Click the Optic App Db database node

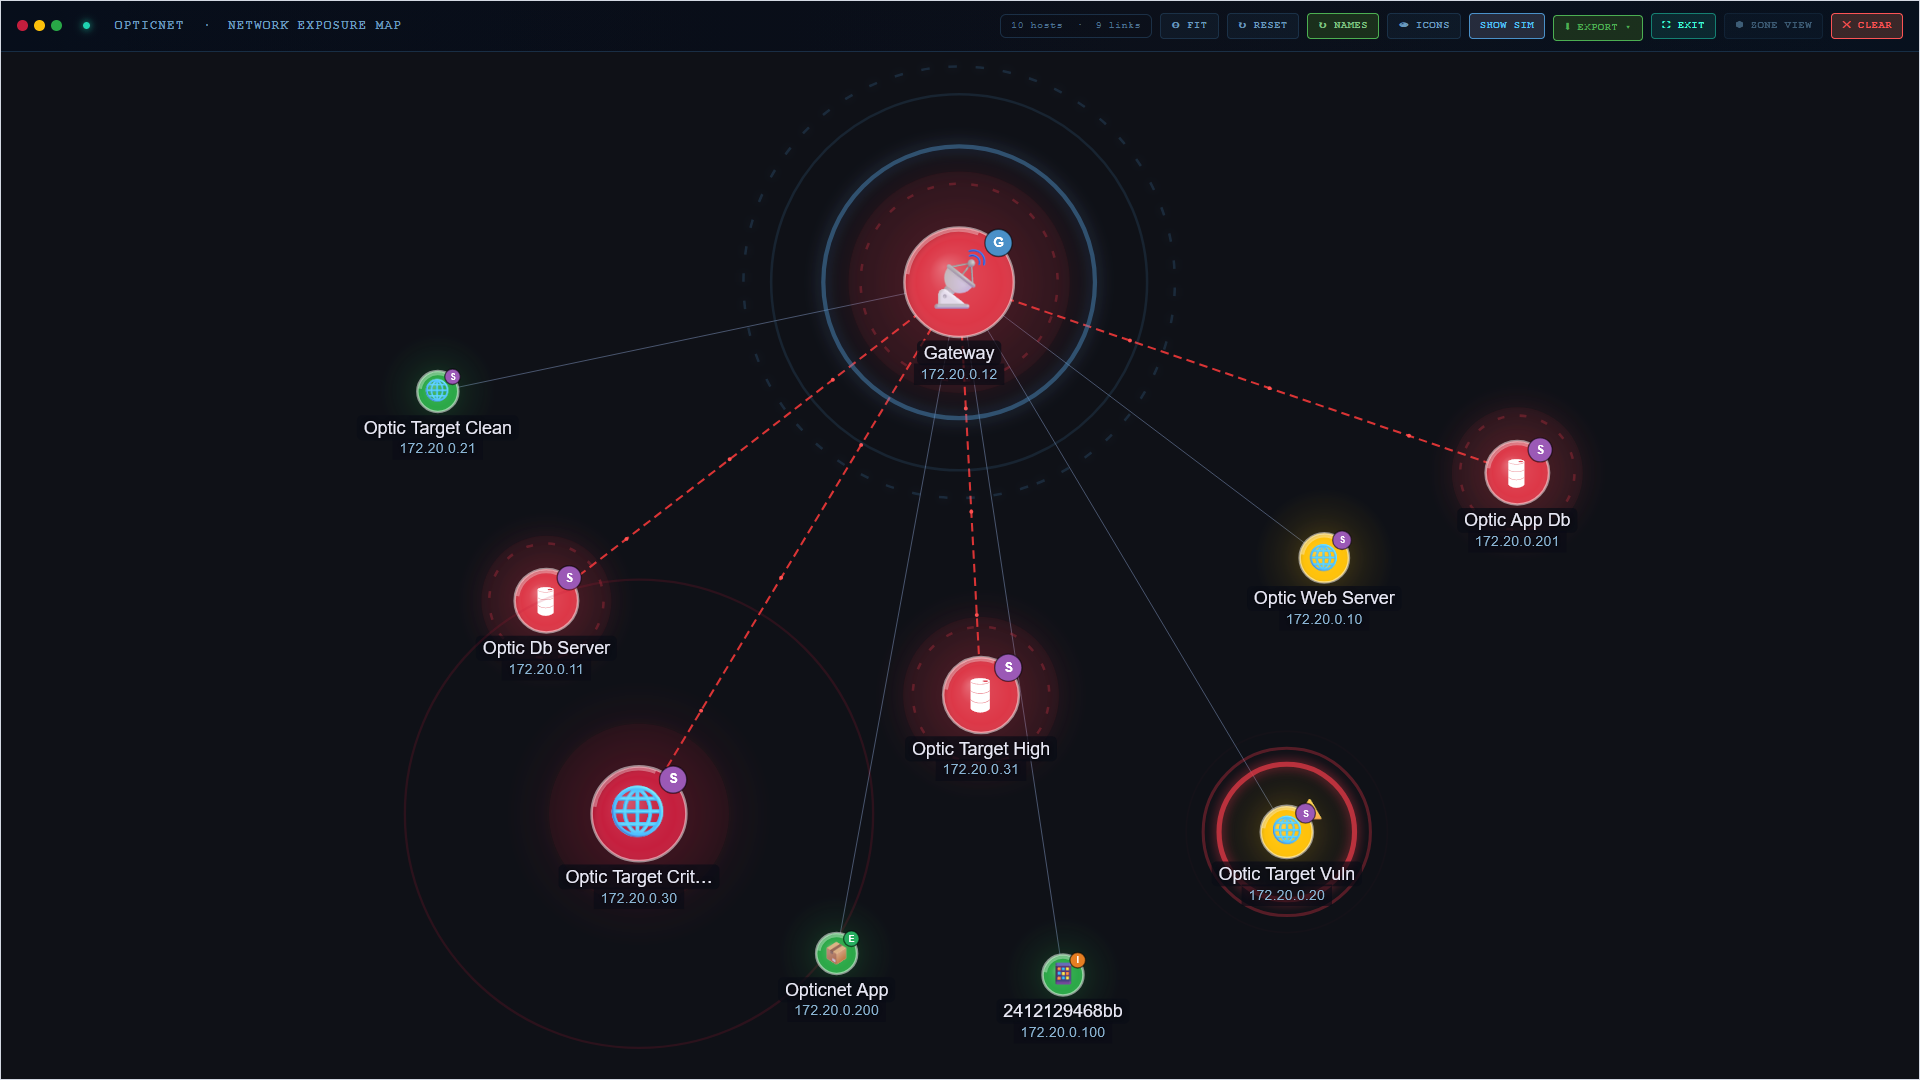pyautogui.click(x=1516, y=472)
